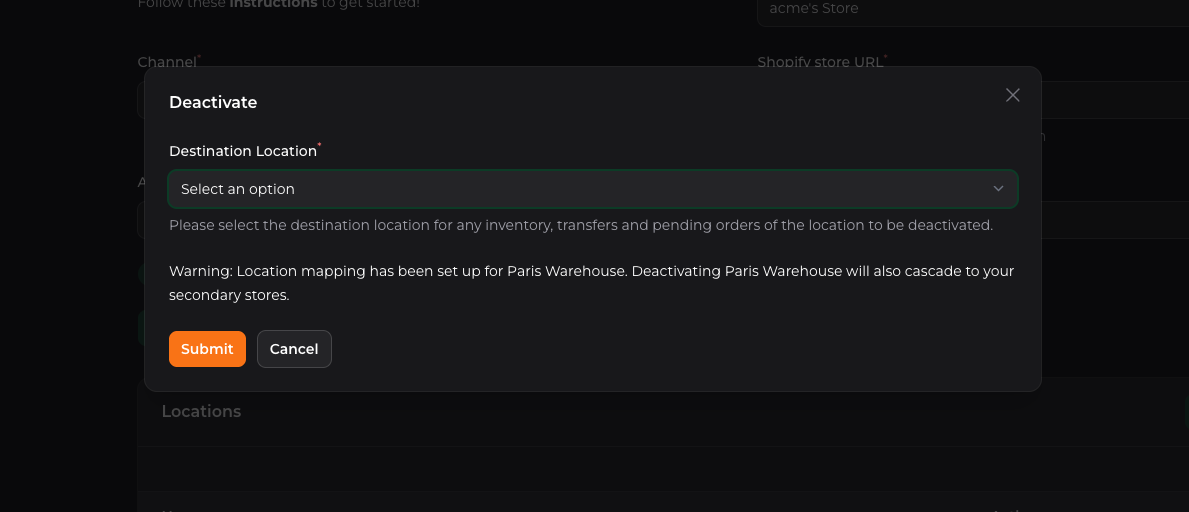Click the Paris Warehouse warning message
The height and width of the screenshot is (512, 1189).
pos(591,283)
